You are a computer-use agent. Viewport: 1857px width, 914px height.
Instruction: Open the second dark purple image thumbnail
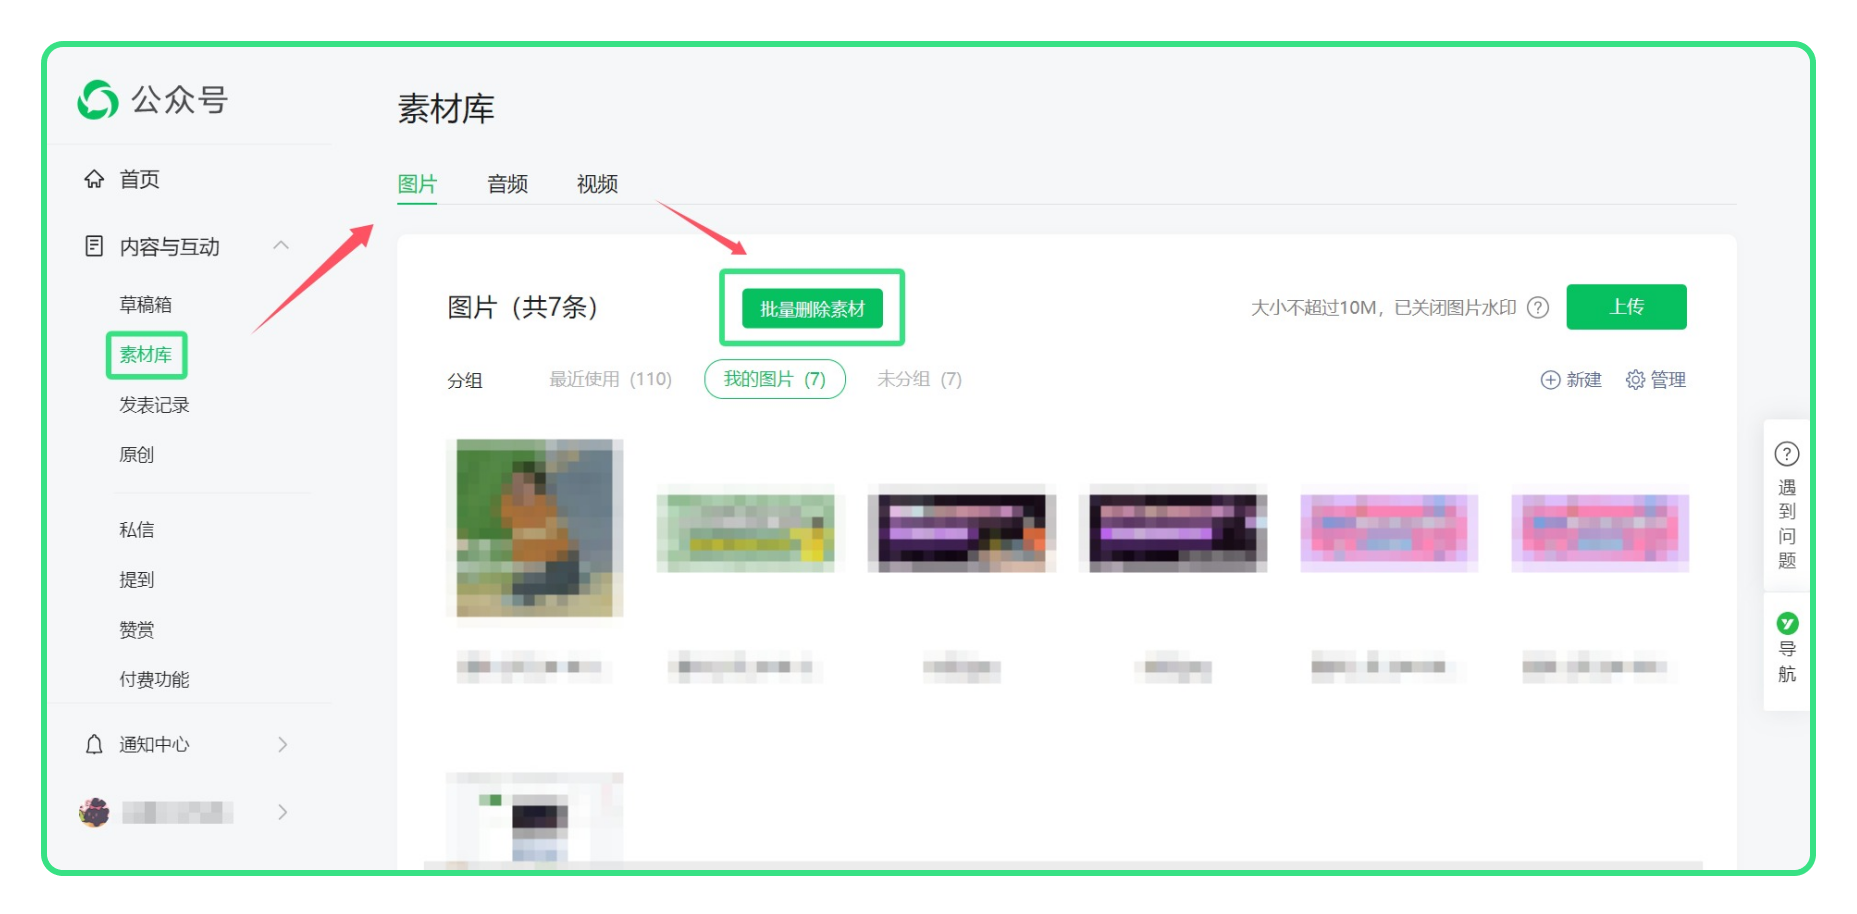(1178, 528)
